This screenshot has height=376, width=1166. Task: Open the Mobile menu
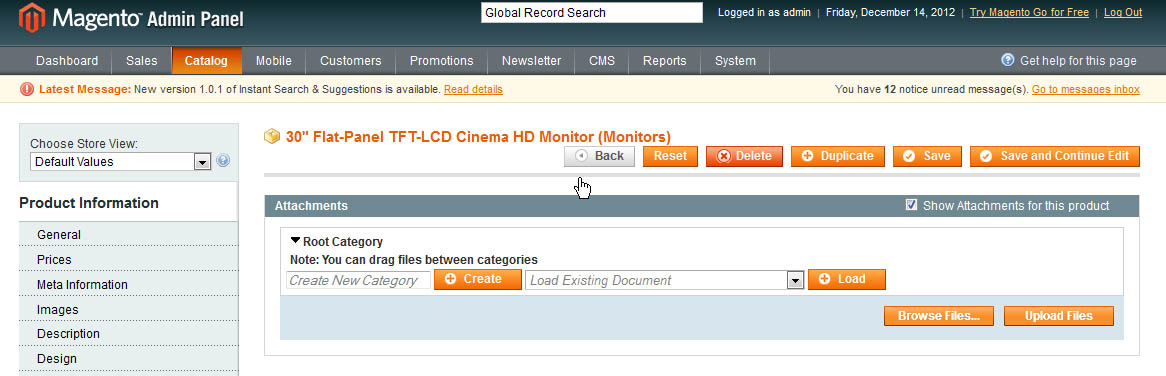coord(274,61)
